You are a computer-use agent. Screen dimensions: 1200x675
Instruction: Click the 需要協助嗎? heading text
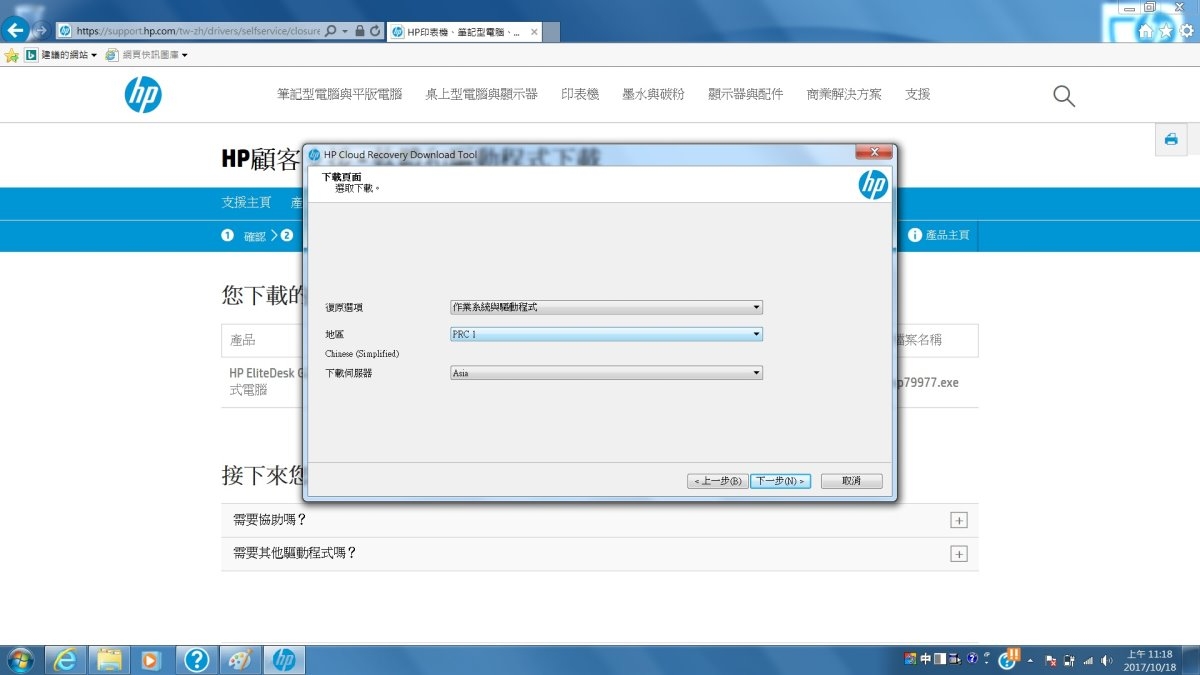(269, 520)
